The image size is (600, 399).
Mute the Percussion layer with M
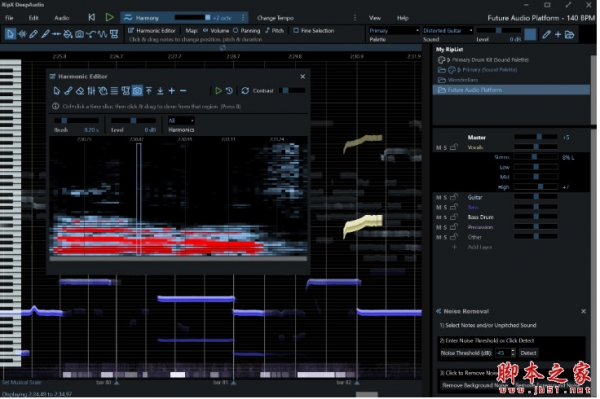point(440,228)
